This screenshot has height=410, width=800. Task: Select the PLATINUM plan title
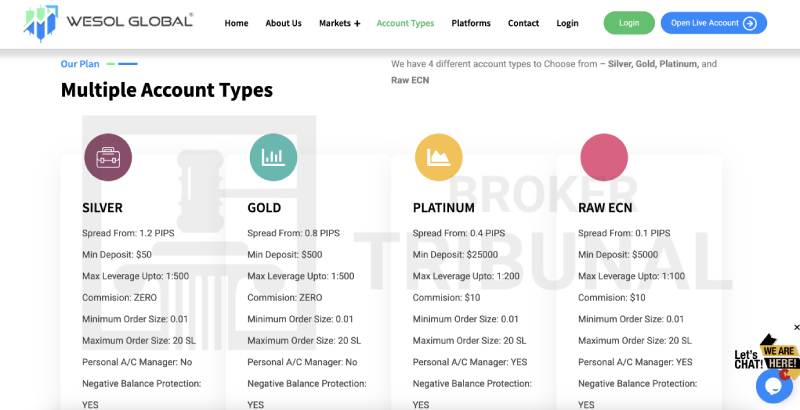click(444, 208)
